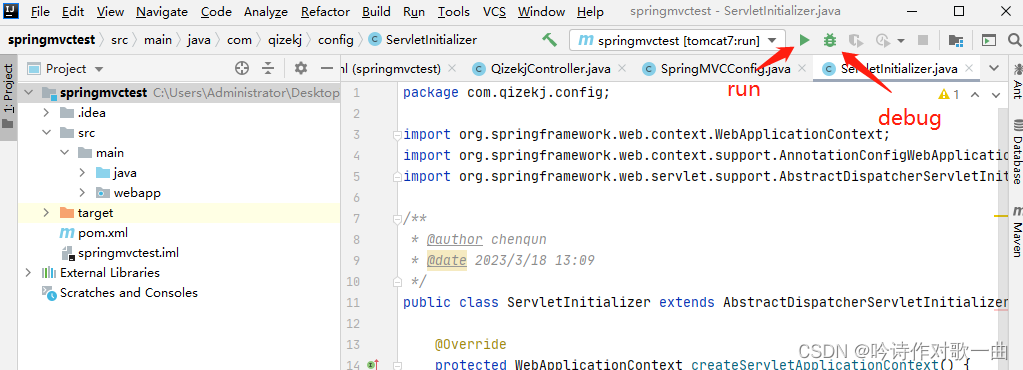
Task: Click ServletInitializer breadcrumb in navigation bar
Action: coord(423,40)
